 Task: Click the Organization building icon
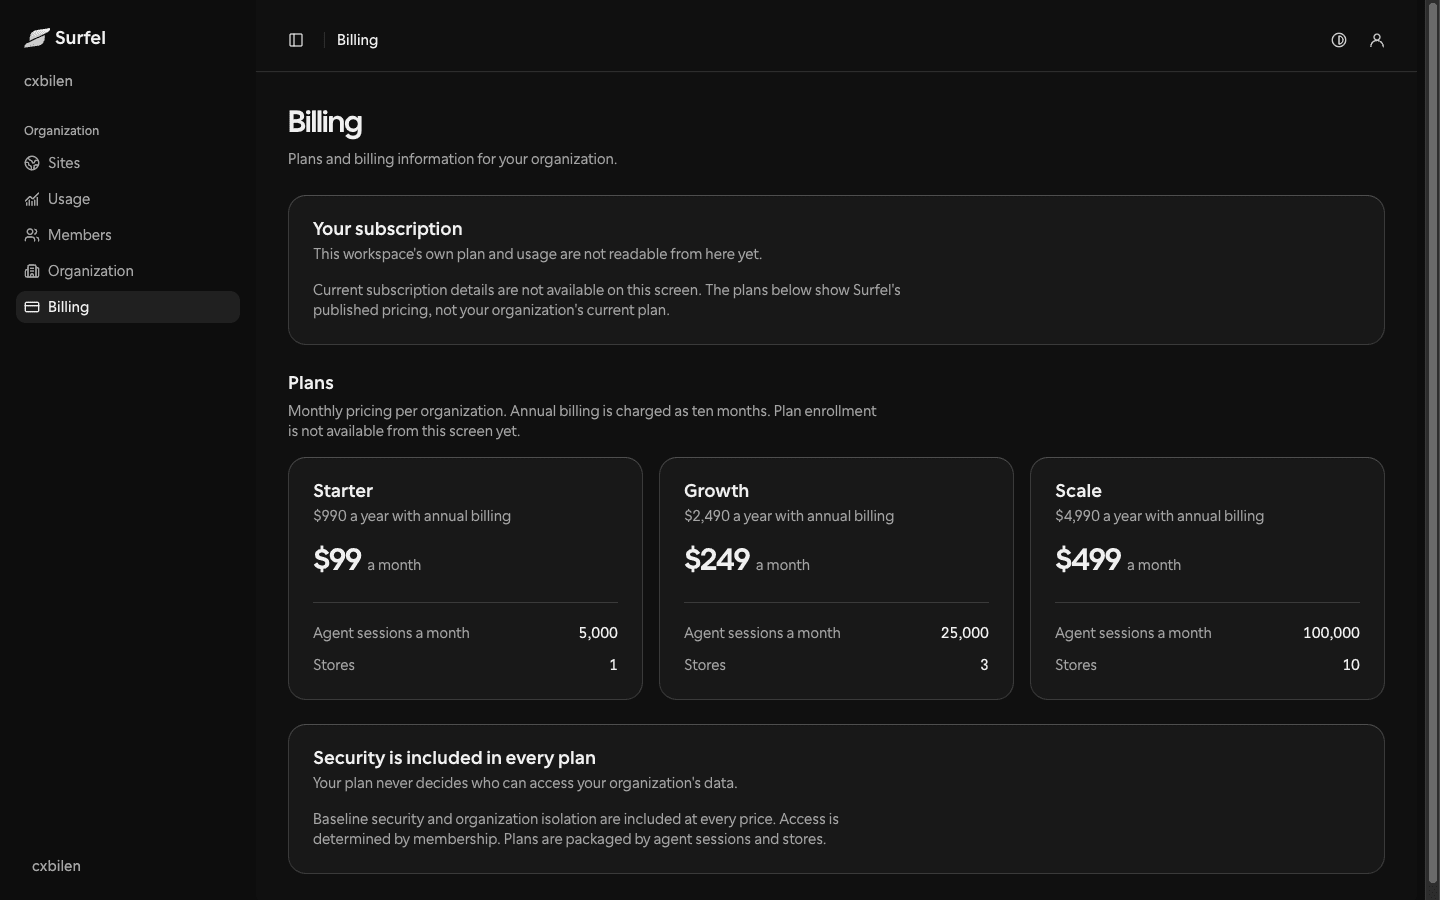tap(32, 271)
